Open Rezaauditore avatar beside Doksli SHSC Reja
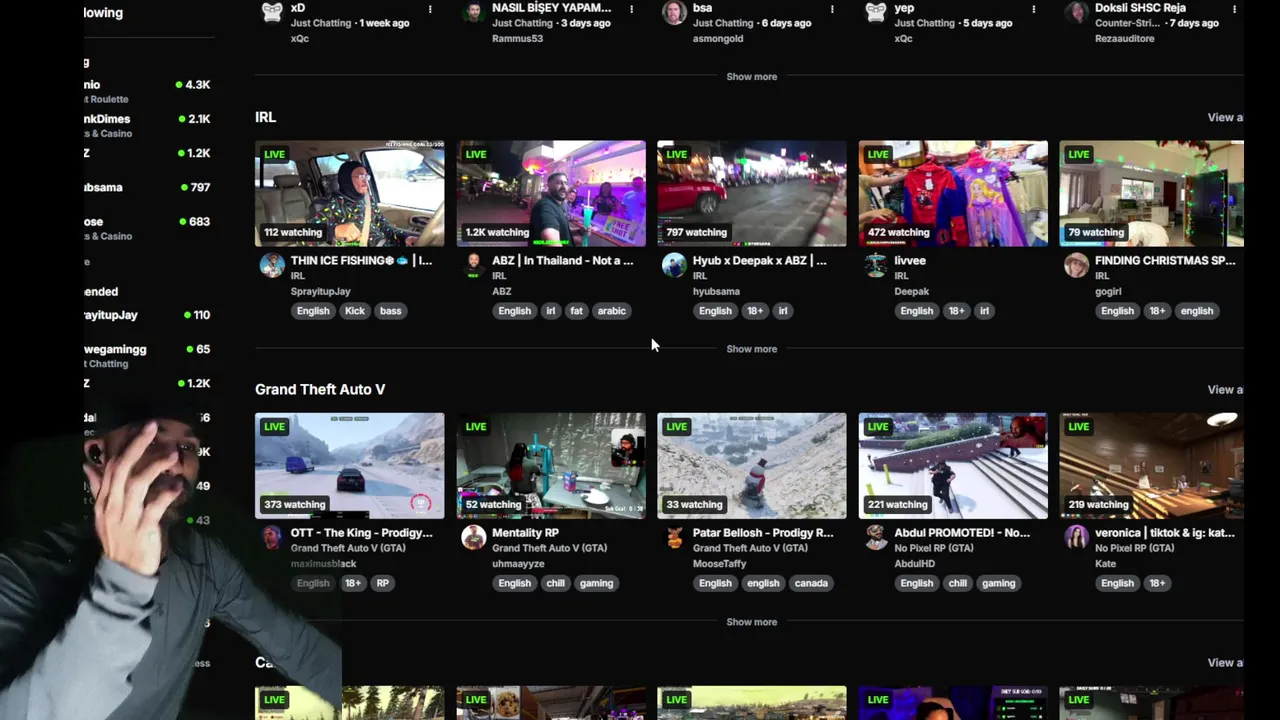Image resolution: width=1280 pixels, height=720 pixels. (1076, 12)
